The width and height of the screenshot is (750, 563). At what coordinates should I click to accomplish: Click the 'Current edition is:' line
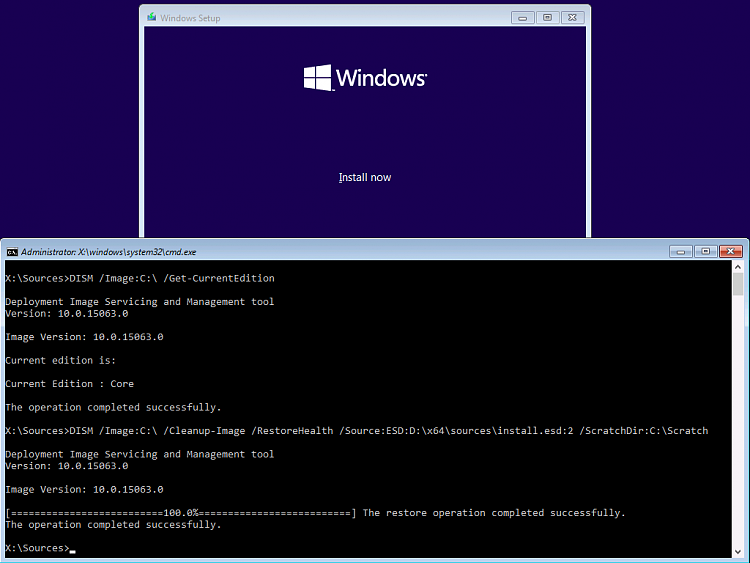(x=60, y=360)
